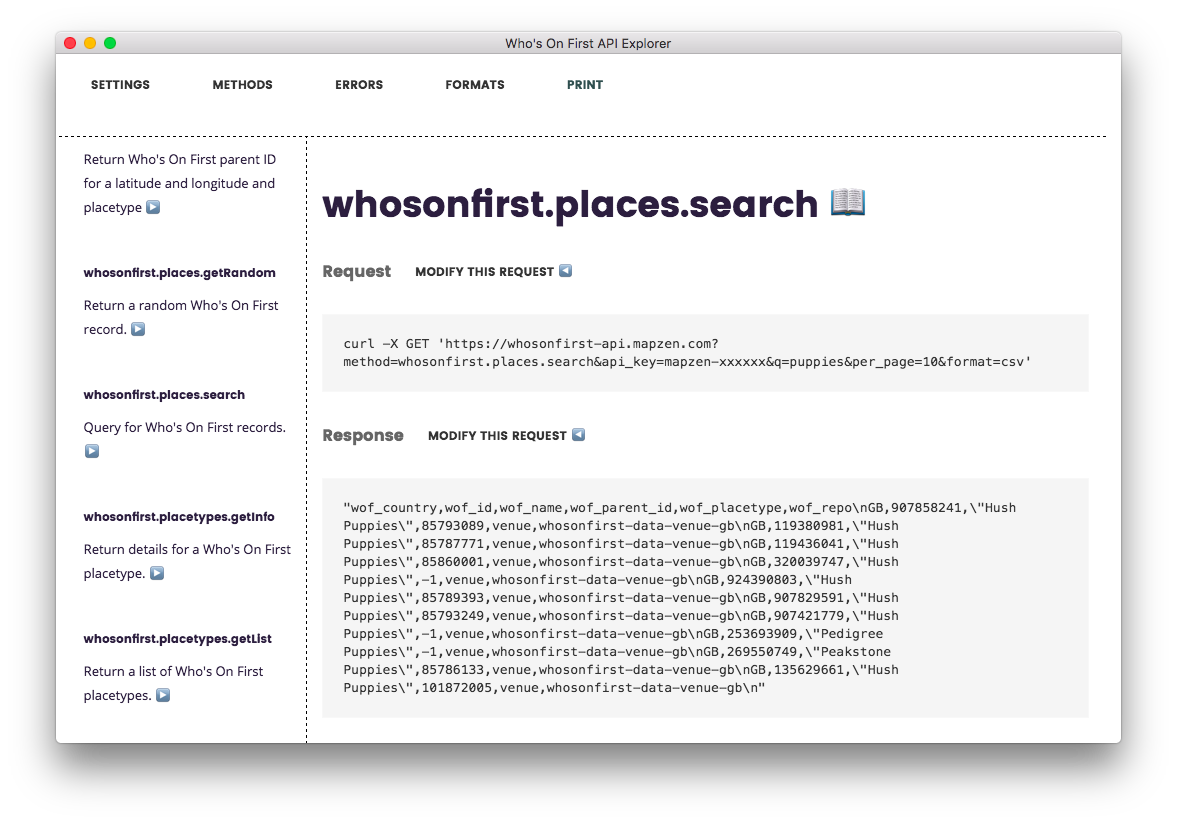Click the book icon beside whosonfirst.places.search title
The height and width of the screenshot is (823, 1177).
(848, 203)
